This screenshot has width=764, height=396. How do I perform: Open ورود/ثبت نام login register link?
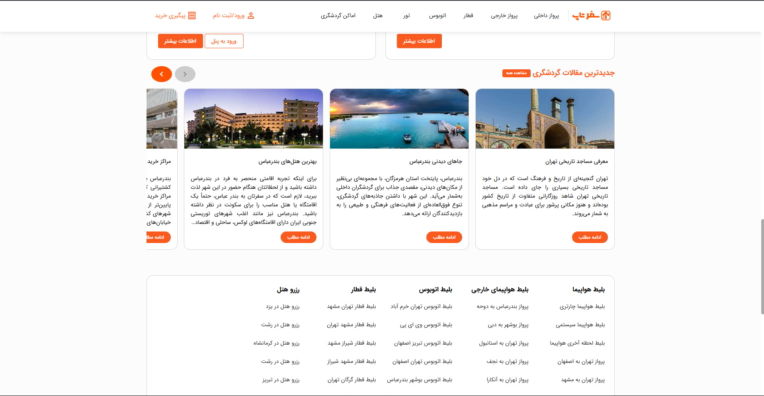click(233, 16)
